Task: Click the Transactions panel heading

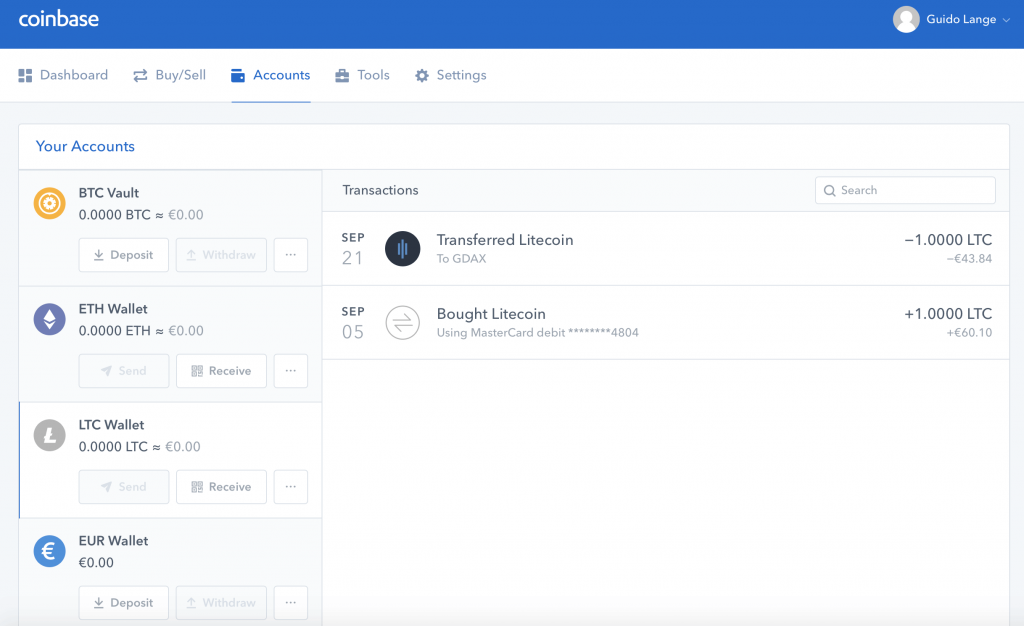Action: point(381,190)
